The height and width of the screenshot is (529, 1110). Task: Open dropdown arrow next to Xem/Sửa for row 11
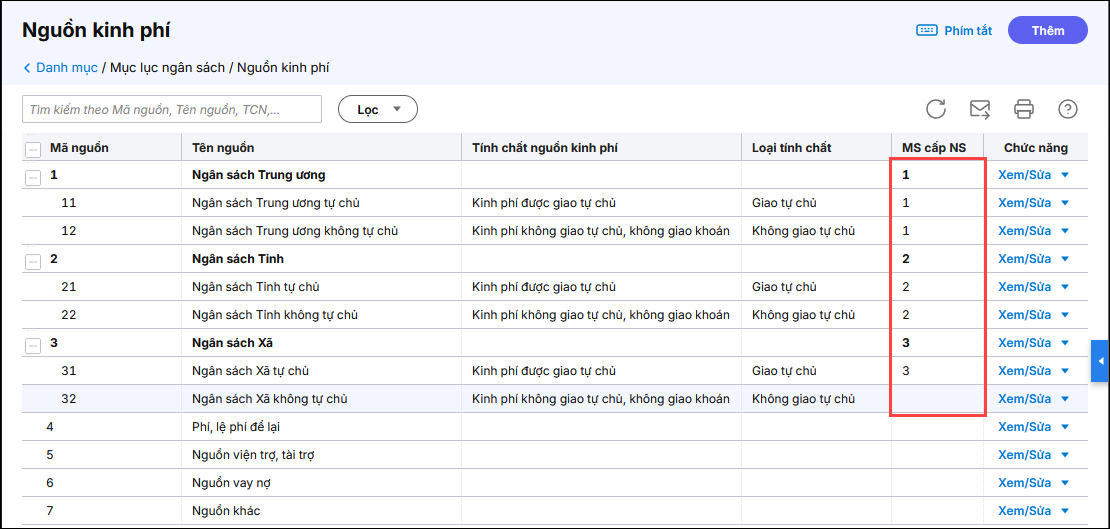[x=1066, y=203]
